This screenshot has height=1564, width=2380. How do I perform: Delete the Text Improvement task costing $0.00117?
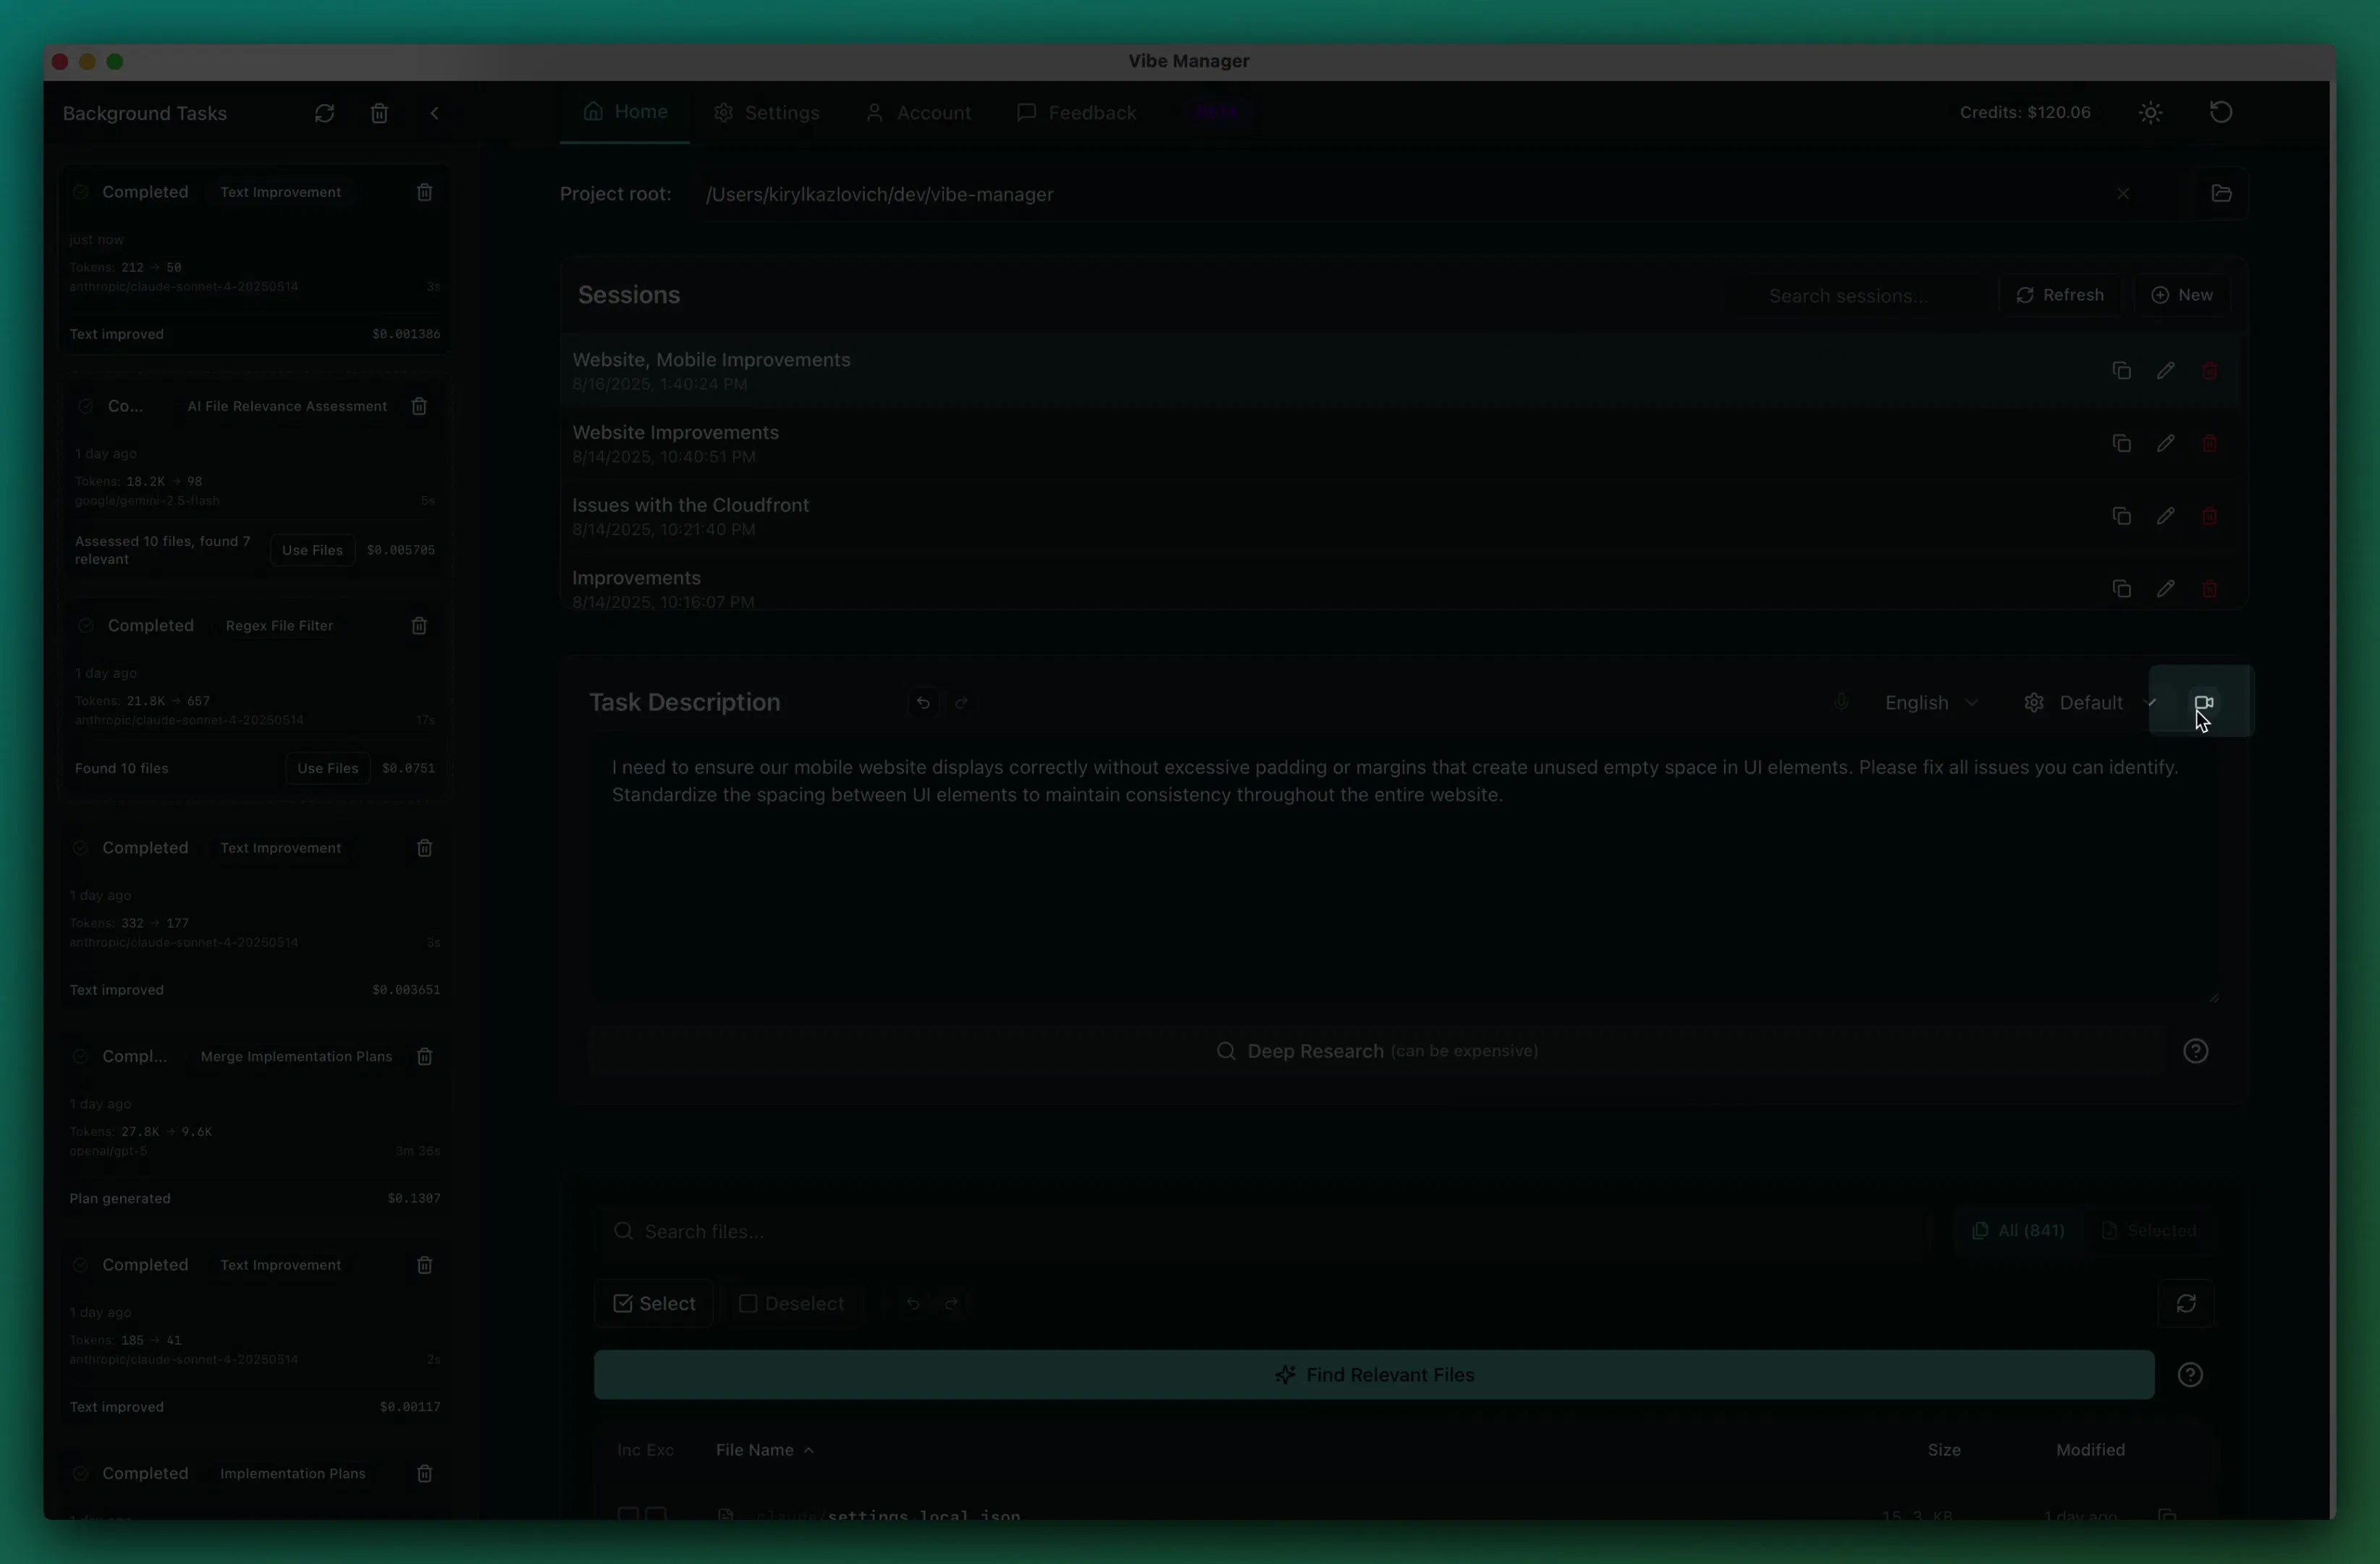(424, 1265)
